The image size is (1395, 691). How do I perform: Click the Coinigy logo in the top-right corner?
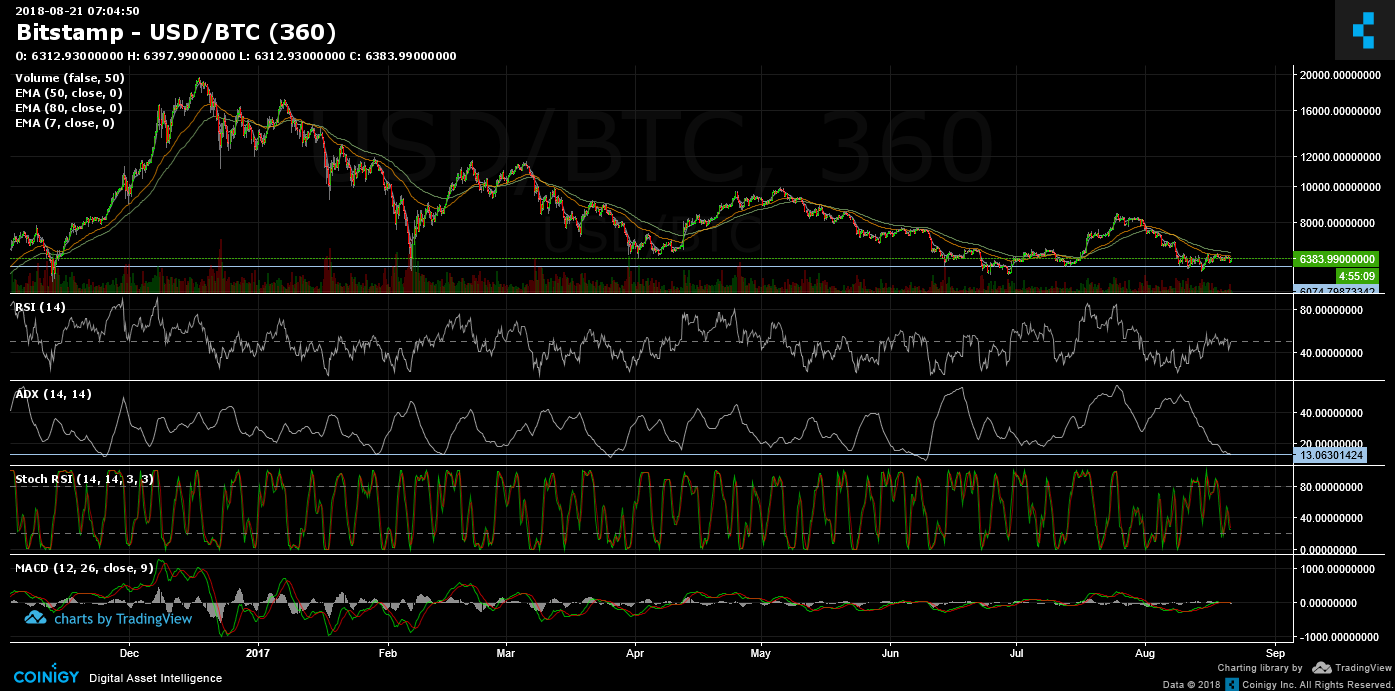click(1363, 31)
